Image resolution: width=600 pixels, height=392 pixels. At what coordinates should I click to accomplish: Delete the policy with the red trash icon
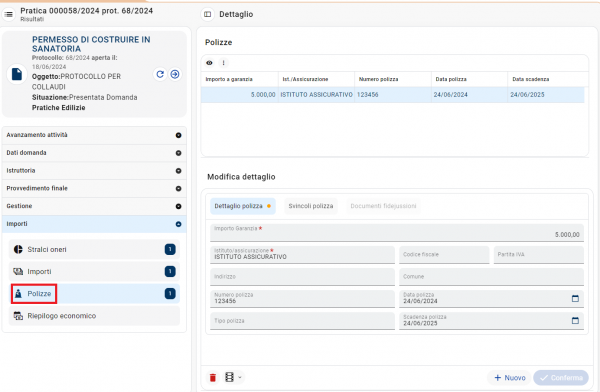(213, 377)
